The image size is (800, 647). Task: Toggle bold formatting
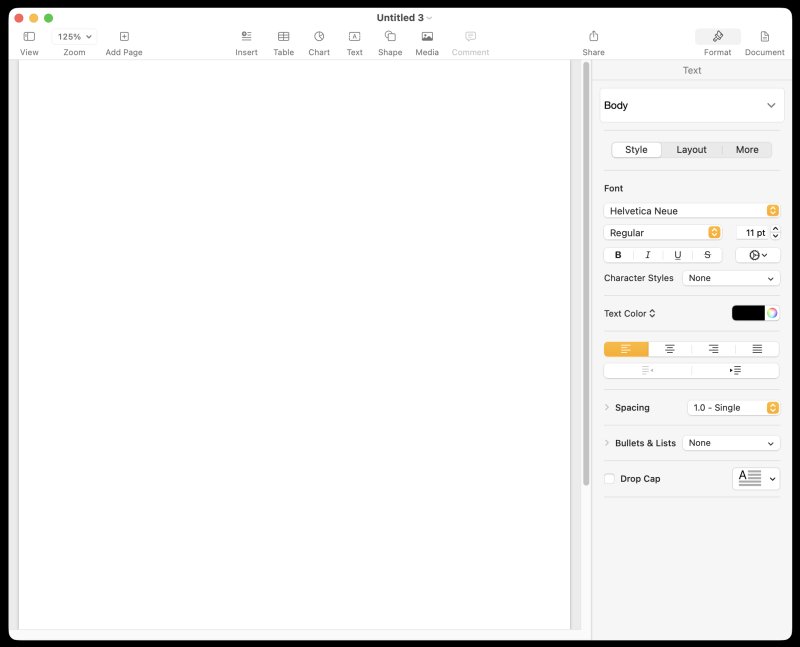pyautogui.click(x=618, y=255)
